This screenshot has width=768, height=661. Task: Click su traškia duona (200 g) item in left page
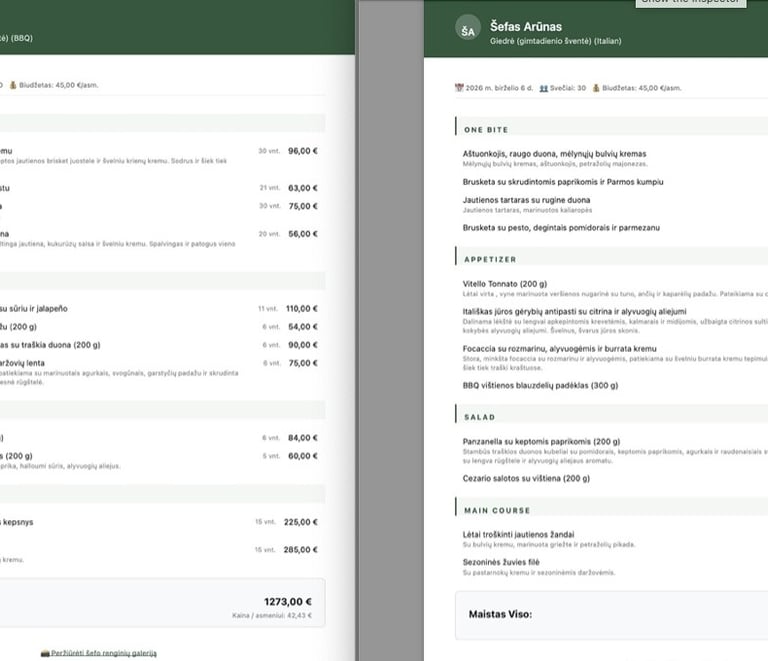tap(50, 345)
